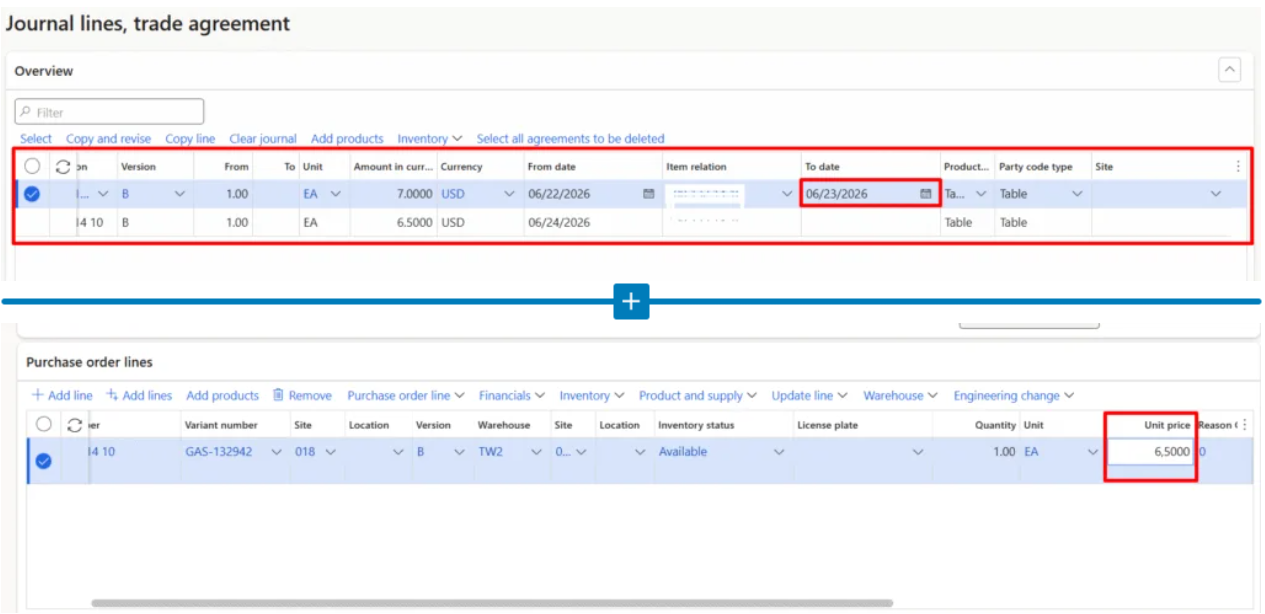
Task: Click the Add lines command
Action: [139, 396]
